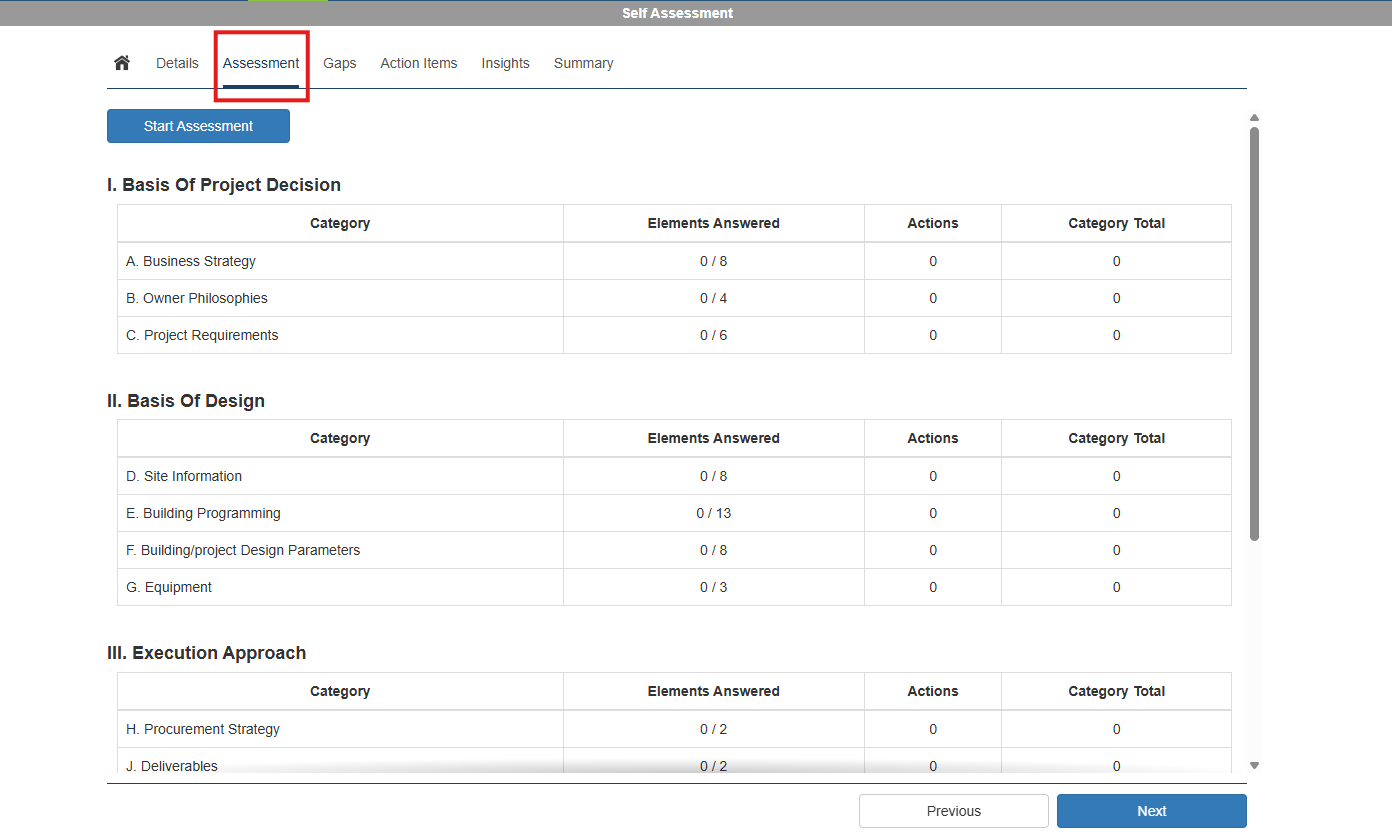Click the Previous button

point(953,811)
